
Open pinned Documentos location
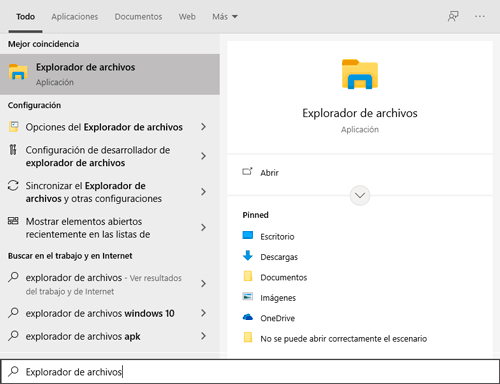284,277
